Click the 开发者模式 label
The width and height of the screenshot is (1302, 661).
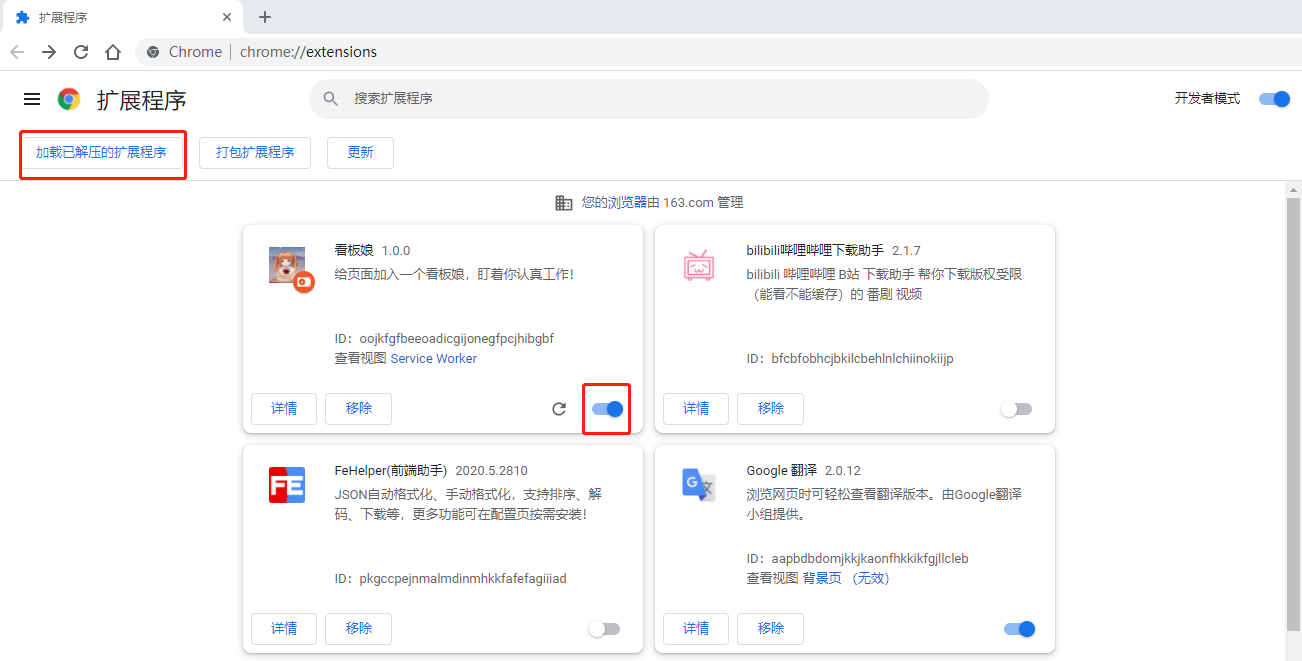[x=1207, y=99]
